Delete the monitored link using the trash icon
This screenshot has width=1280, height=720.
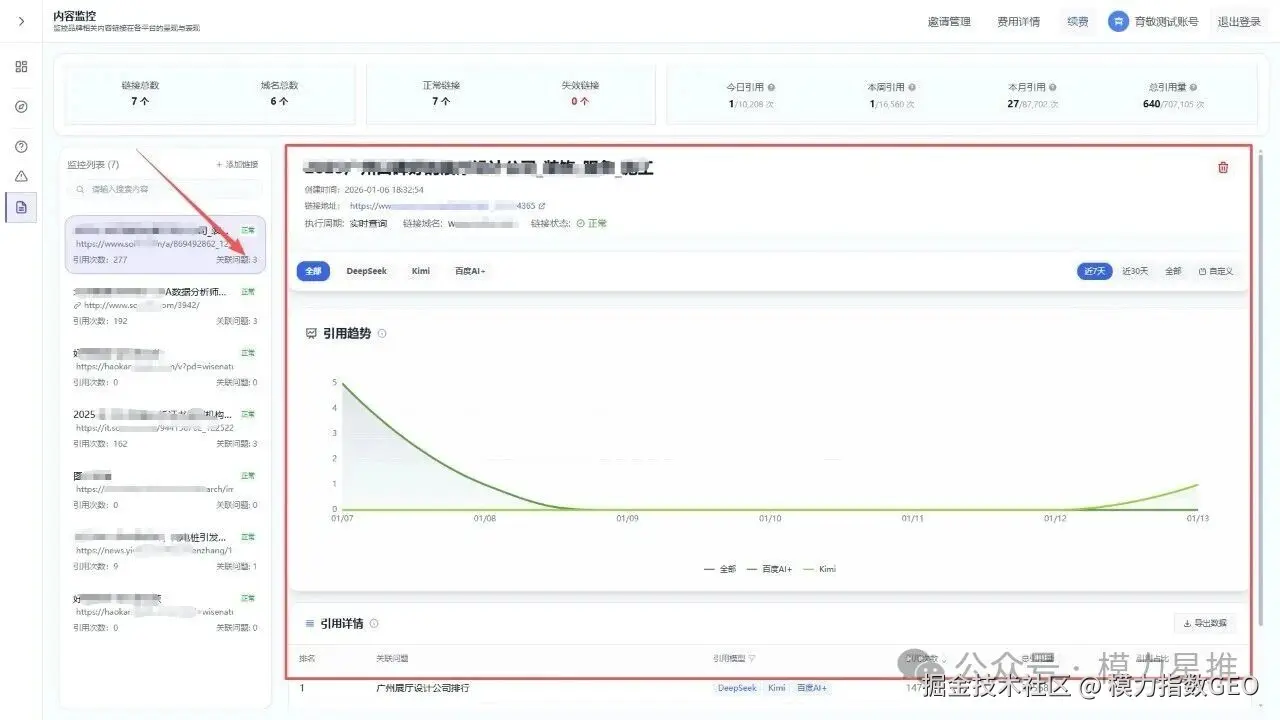[x=1222, y=167]
